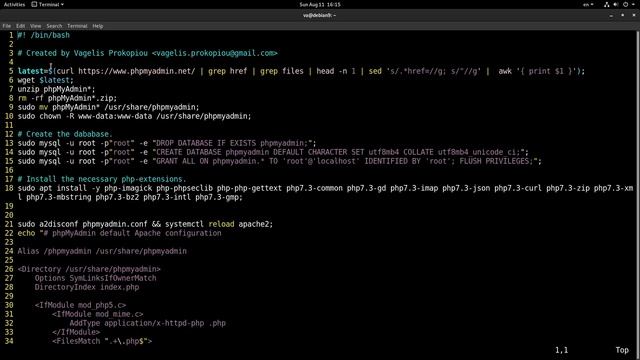Viewport: 640px width, 360px height.
Task: Click 'latest=' variable on line 5
Action: click(33, 71)
